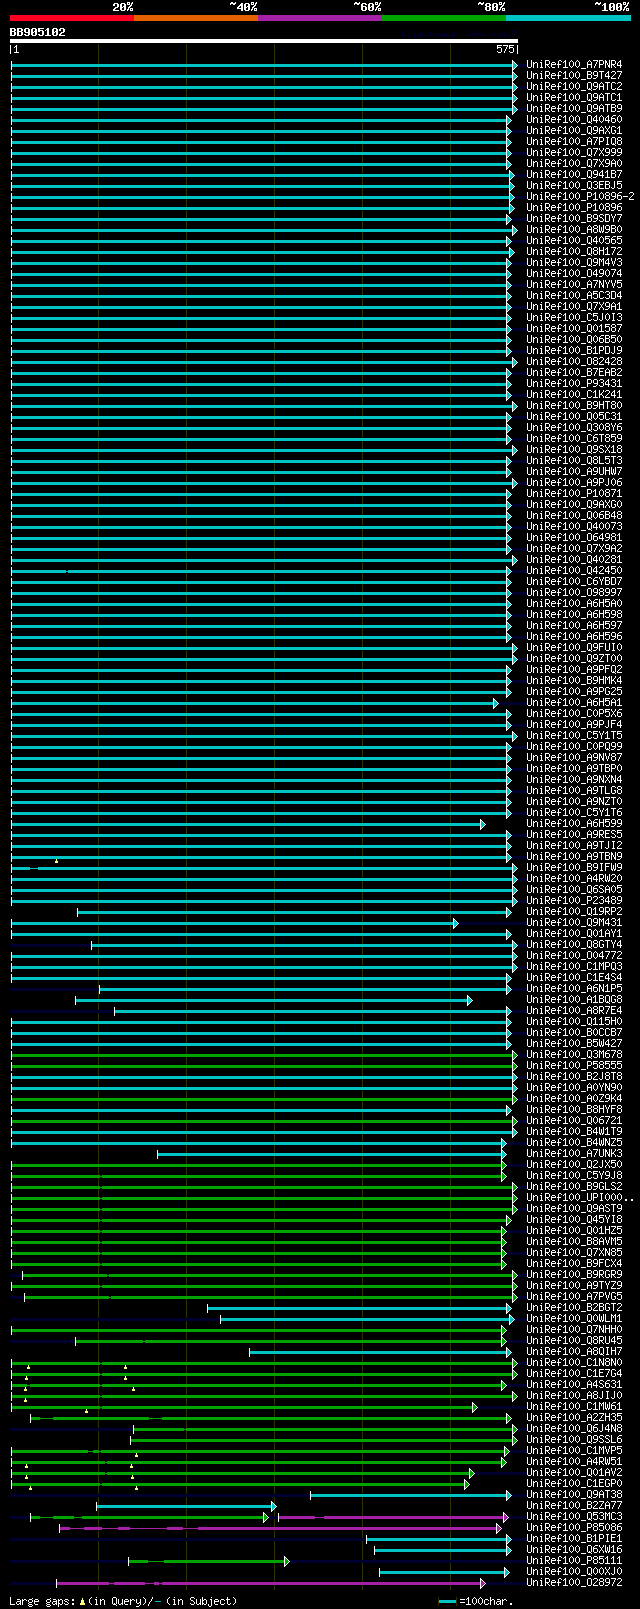Click the red ~20% identity legend segment
Viewport: 640px width, 1609px height.
[72, 17]
